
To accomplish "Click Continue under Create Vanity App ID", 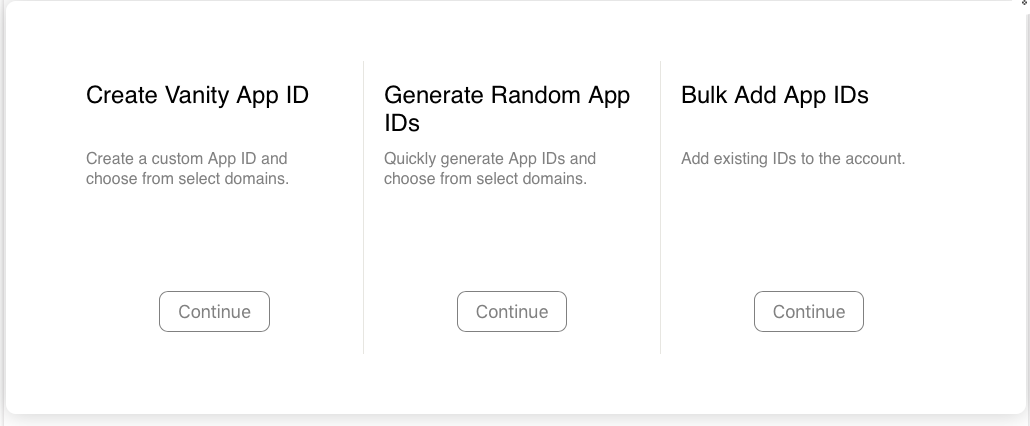I will click(214, 311).
